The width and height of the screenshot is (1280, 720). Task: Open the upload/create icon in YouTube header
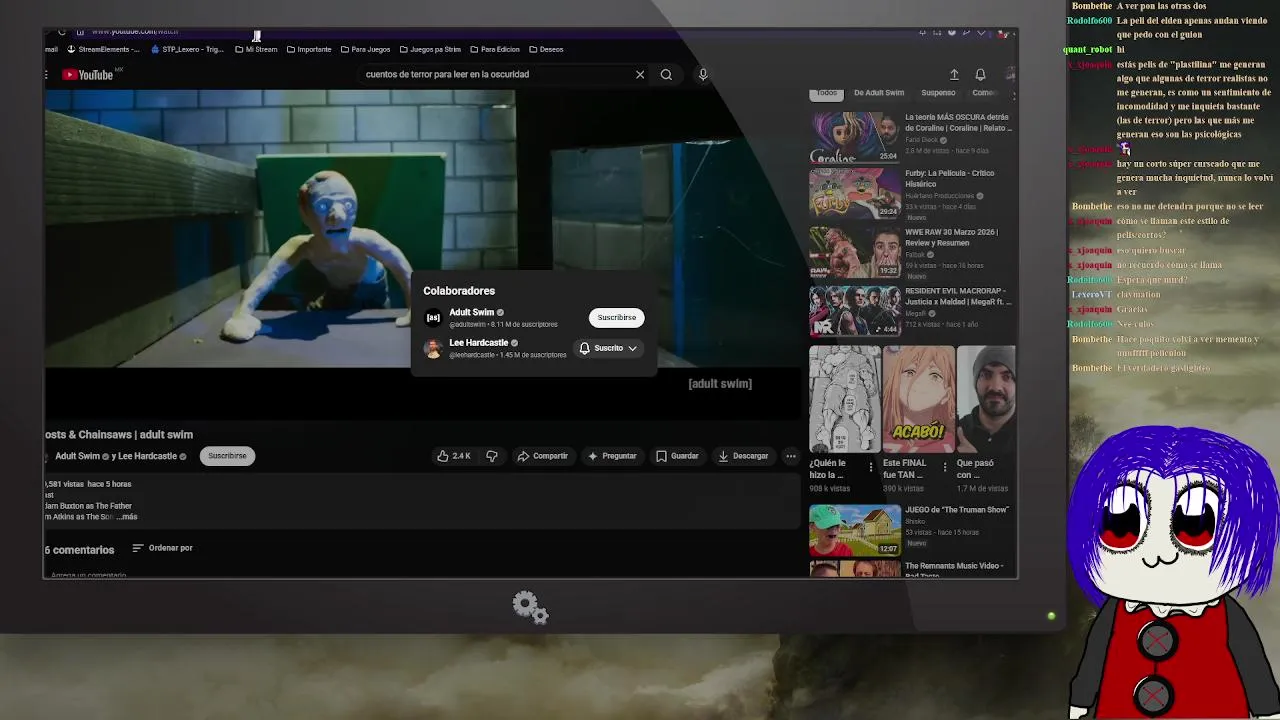coord(954,75)
